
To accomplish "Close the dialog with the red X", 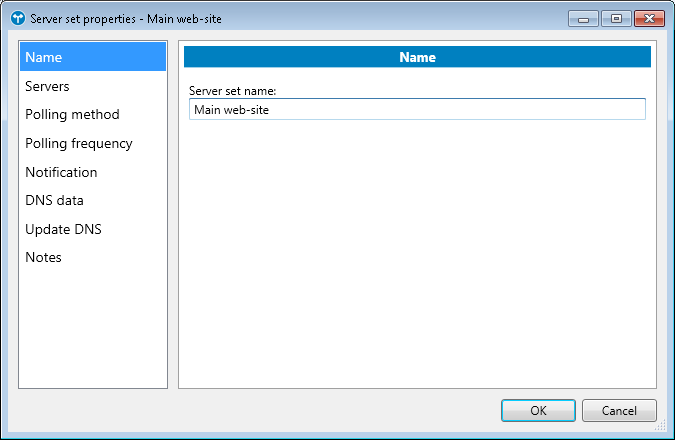I will point(649,18).
